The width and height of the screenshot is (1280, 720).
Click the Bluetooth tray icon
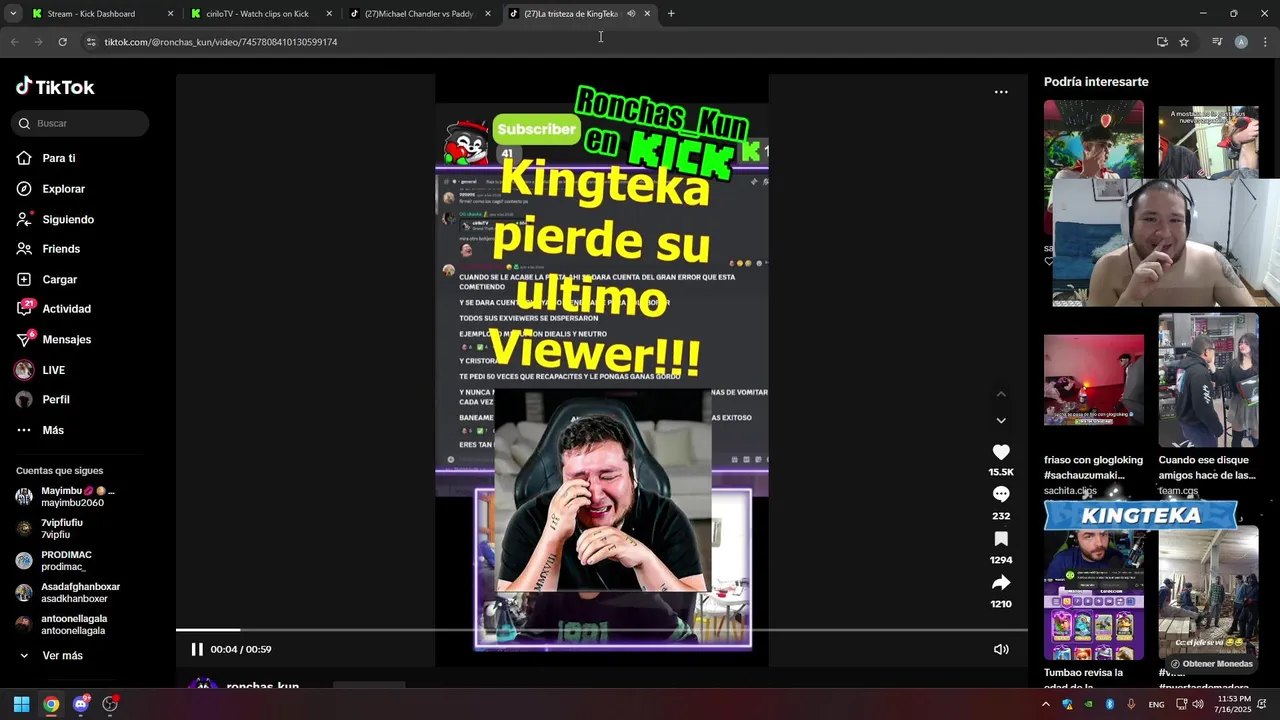click(1110, 704)
